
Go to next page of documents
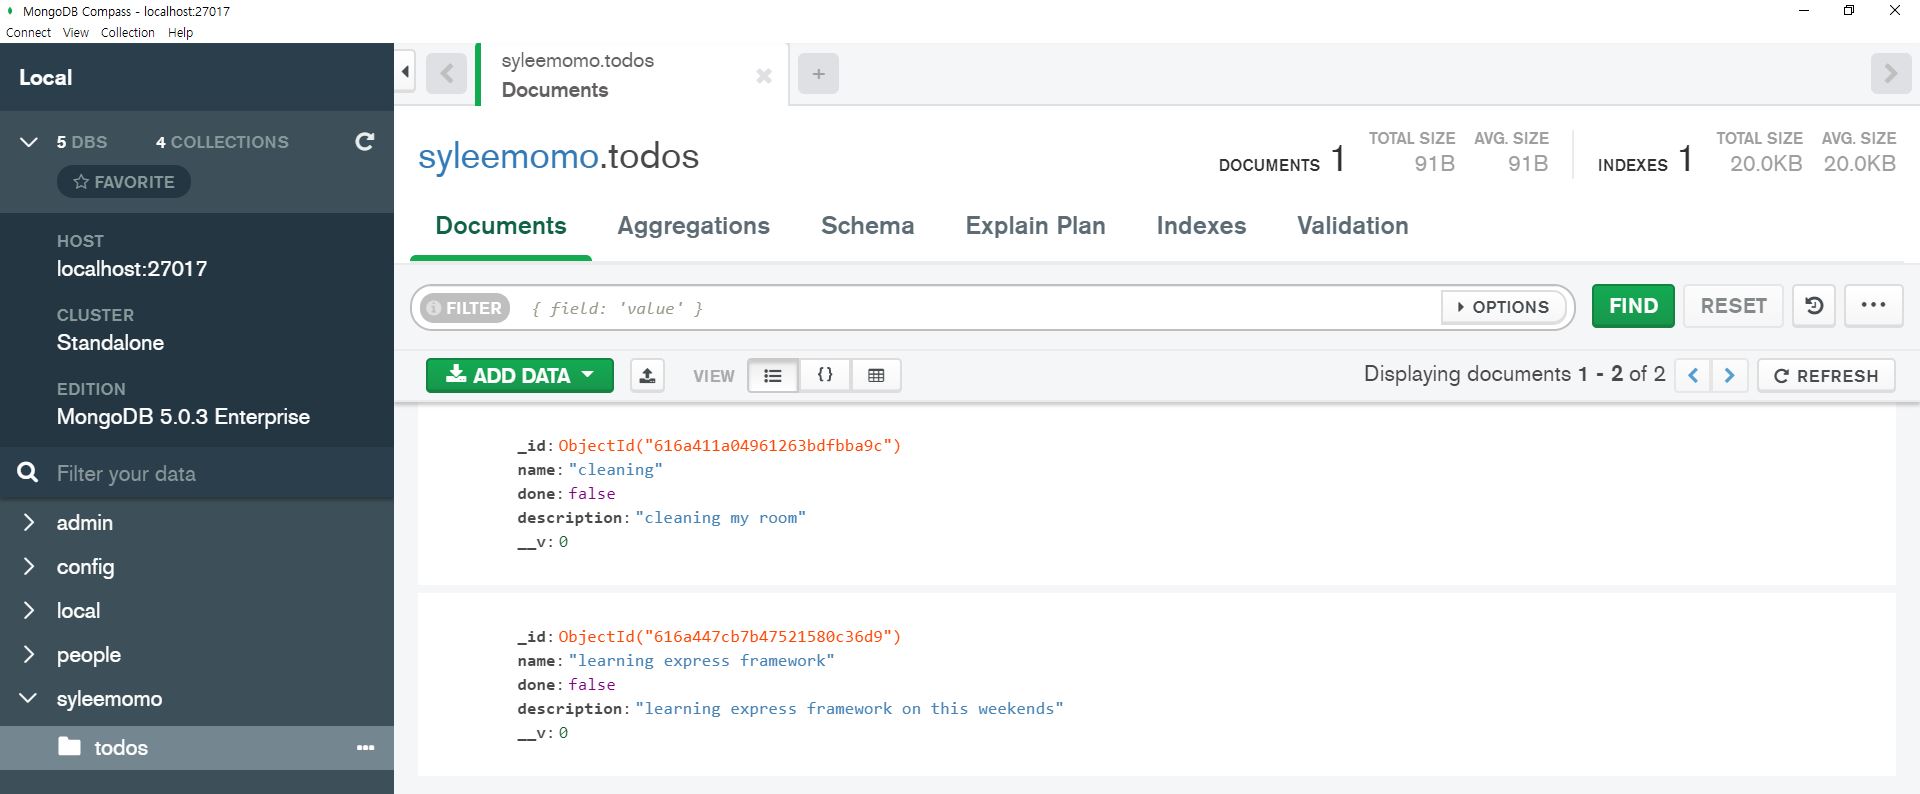(x=1729, y=375)
